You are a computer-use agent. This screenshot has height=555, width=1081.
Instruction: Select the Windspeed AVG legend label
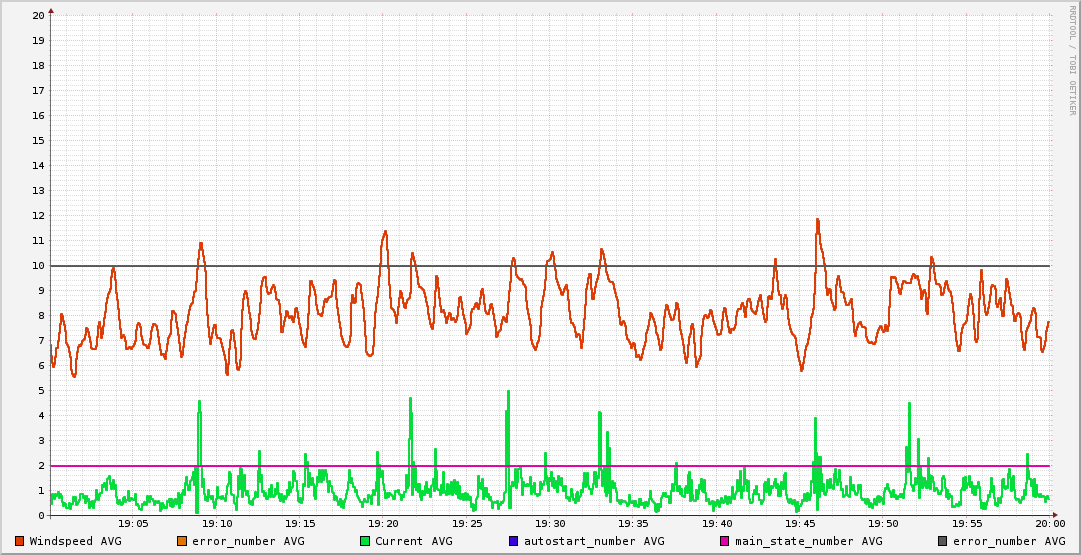pyautogui.click(x=75, y=541)
